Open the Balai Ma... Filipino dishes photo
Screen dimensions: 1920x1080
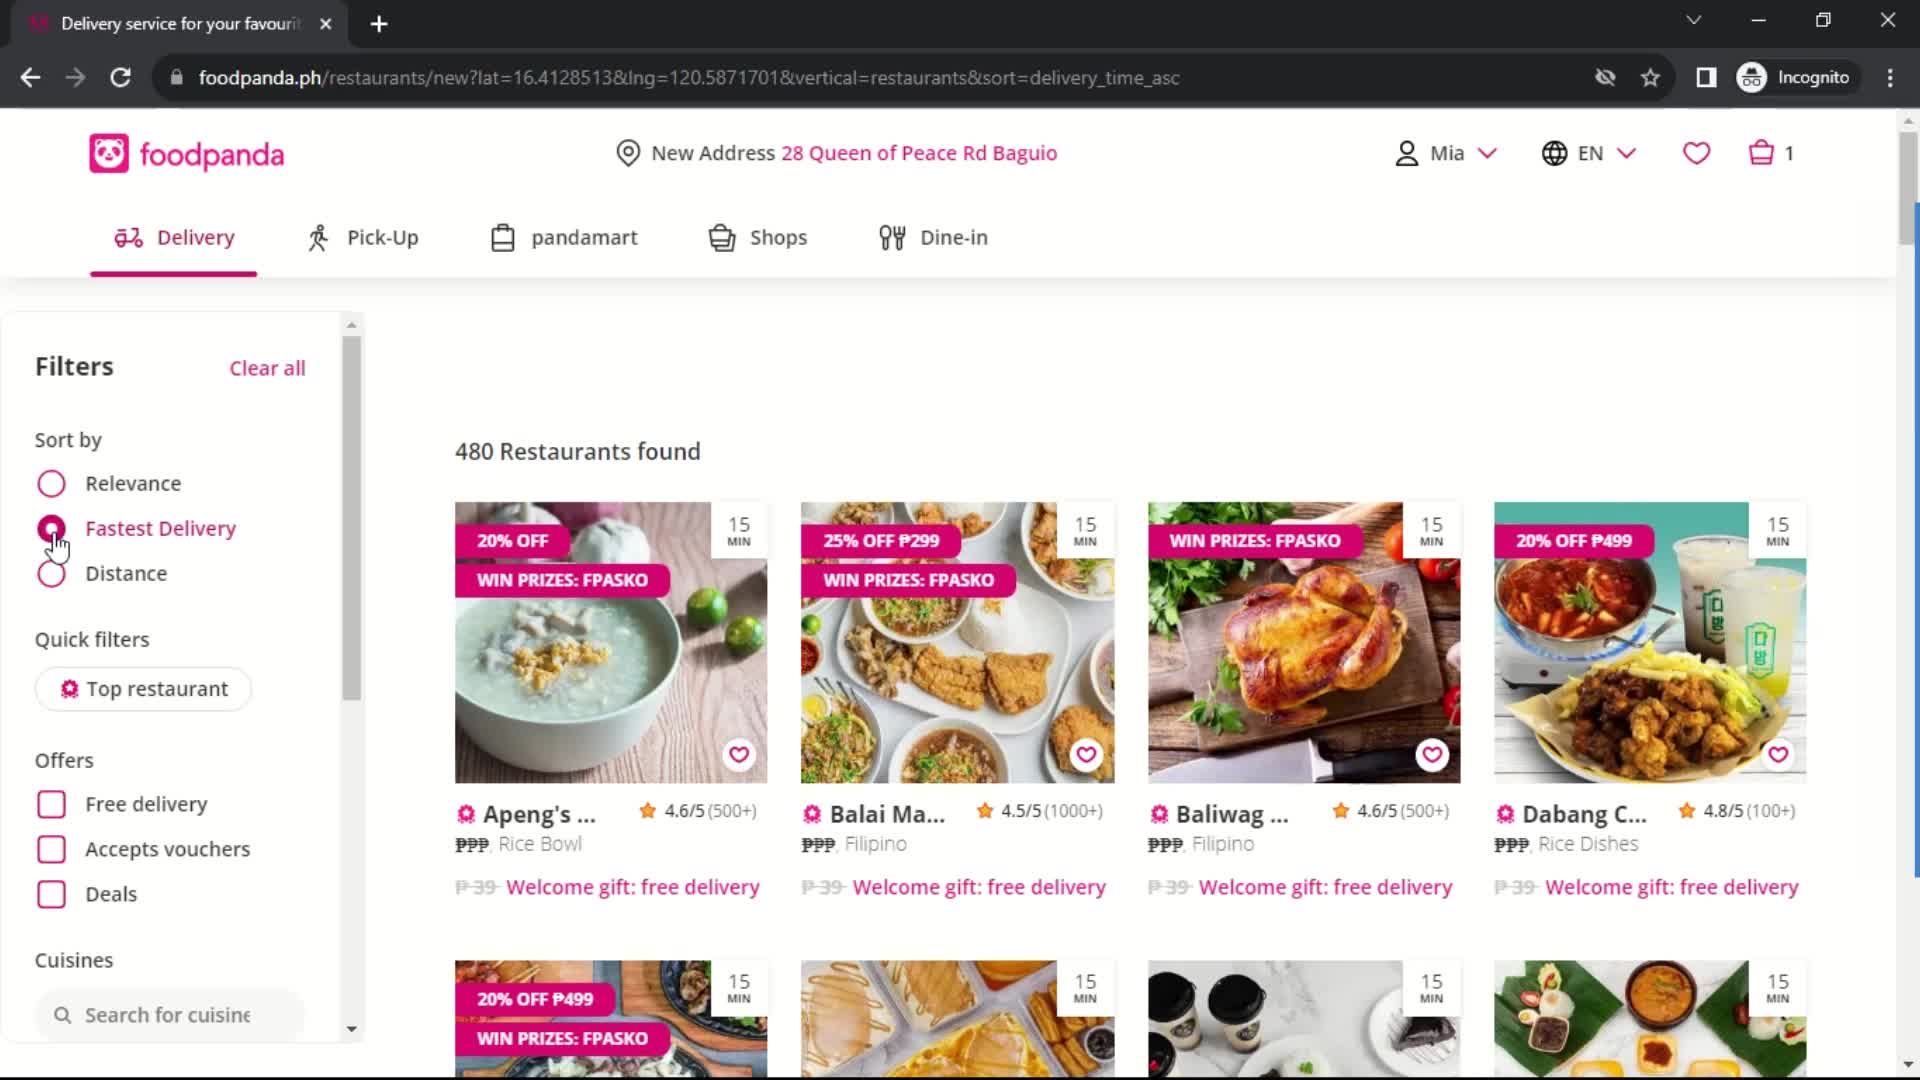[x=957, y=643]
